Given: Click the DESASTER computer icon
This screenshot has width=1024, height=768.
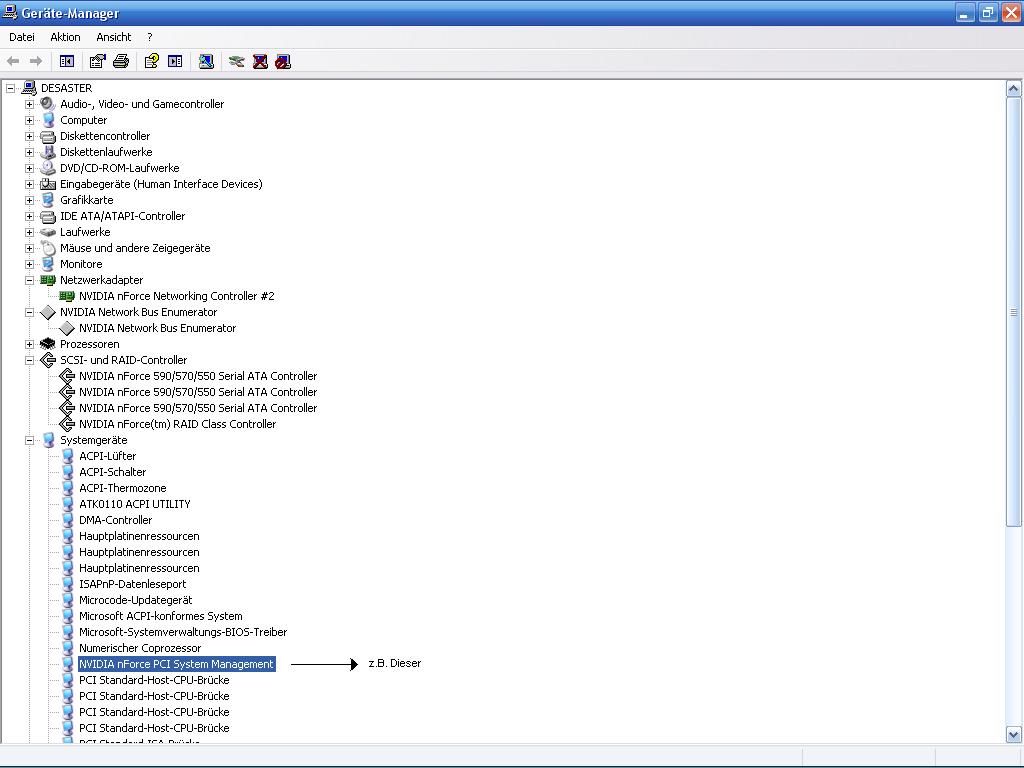Looking at the screenshot, I should coord(29,88).
